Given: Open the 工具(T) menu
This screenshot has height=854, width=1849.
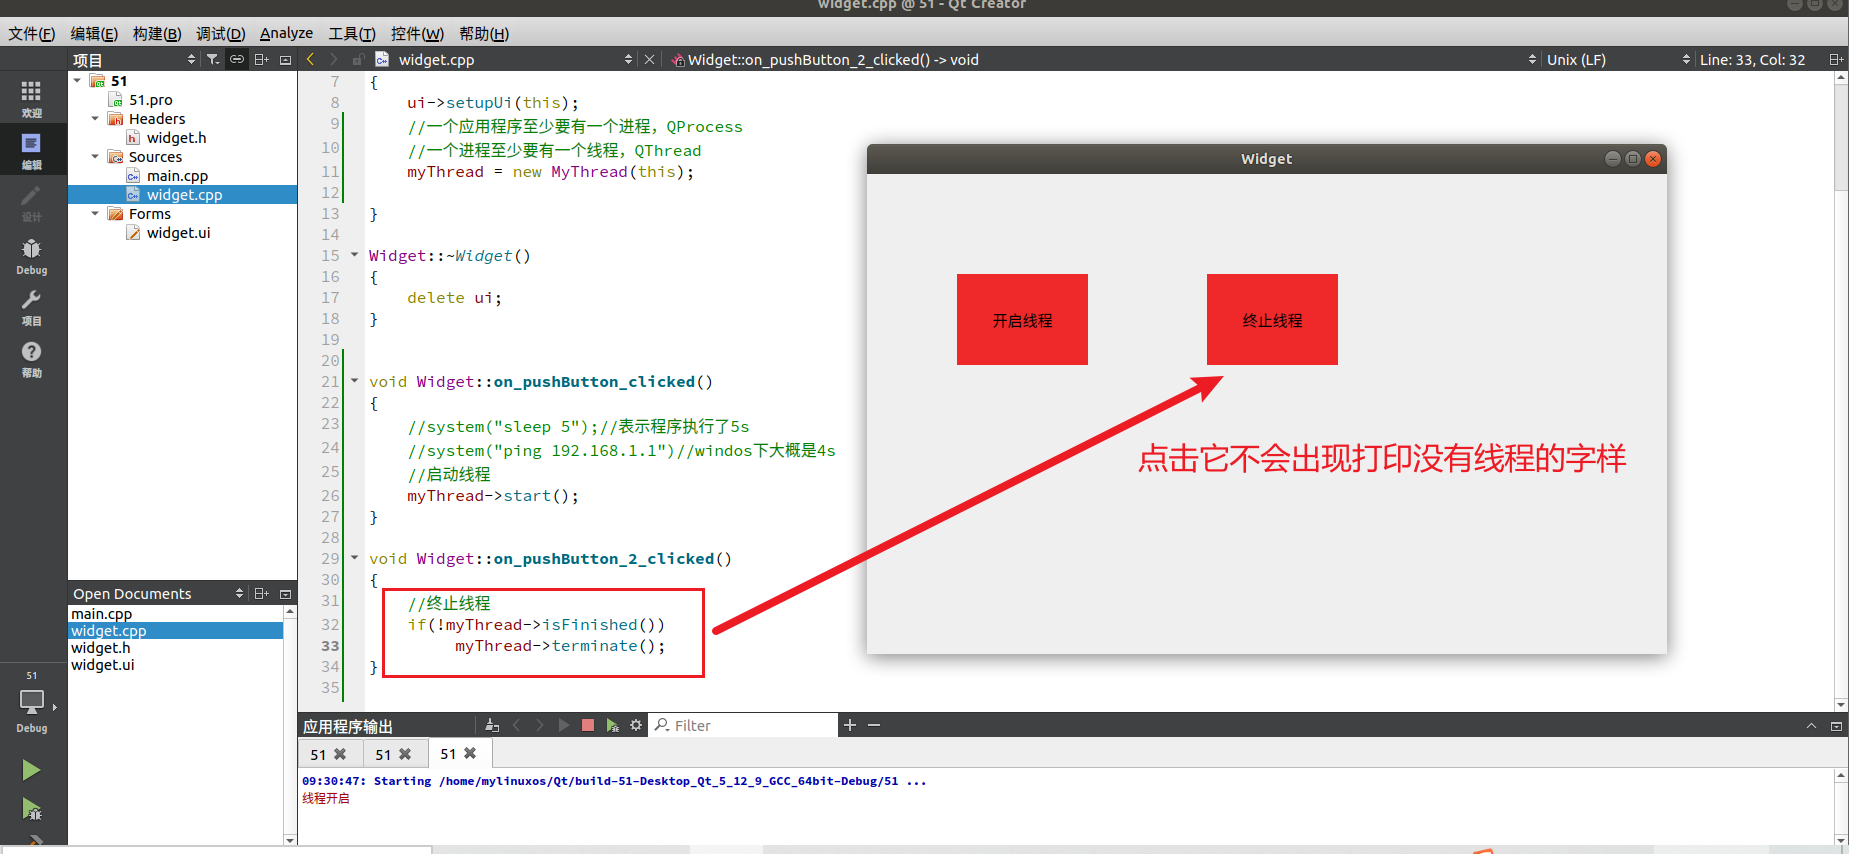Looking at the screenshot, I should point(352,34).
